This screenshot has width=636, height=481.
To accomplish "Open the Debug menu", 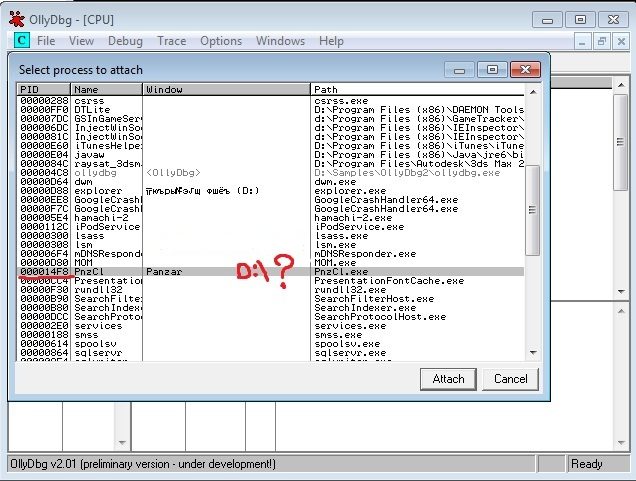I will tap(125, 41).
